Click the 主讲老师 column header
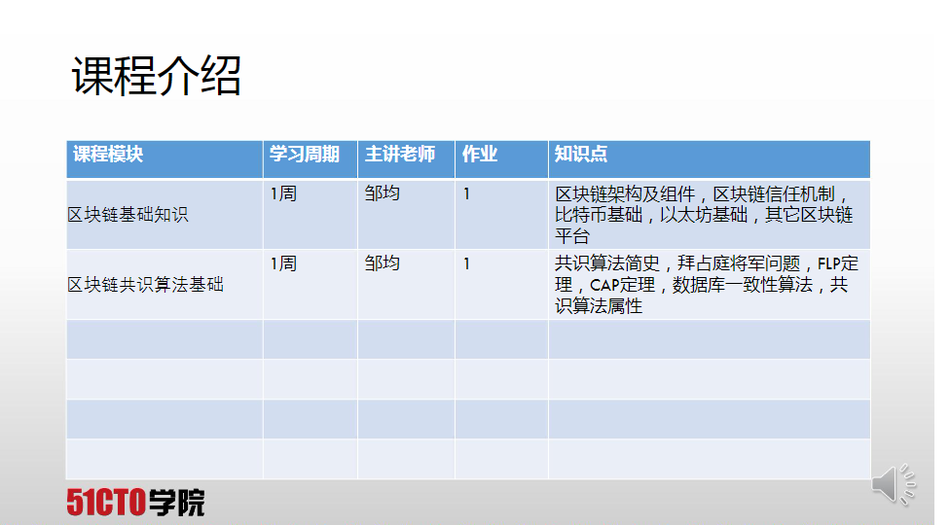The width and height of the screenshot is (950, 525). [x=400, y=155]
